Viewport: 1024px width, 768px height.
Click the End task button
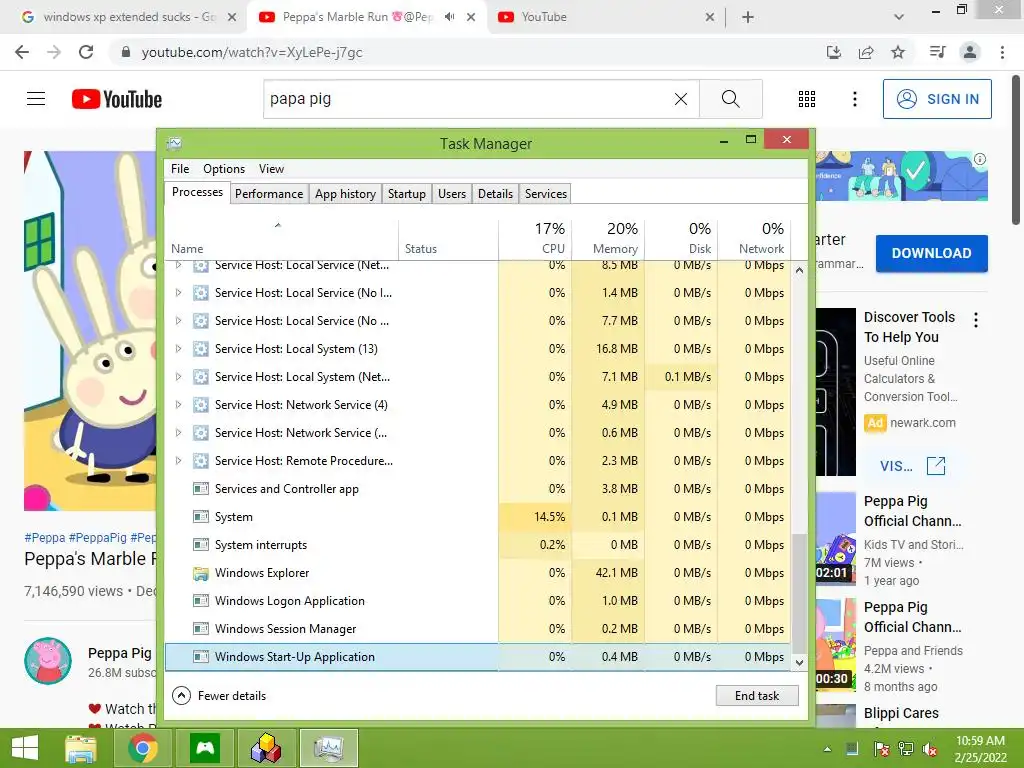(757, 696)
